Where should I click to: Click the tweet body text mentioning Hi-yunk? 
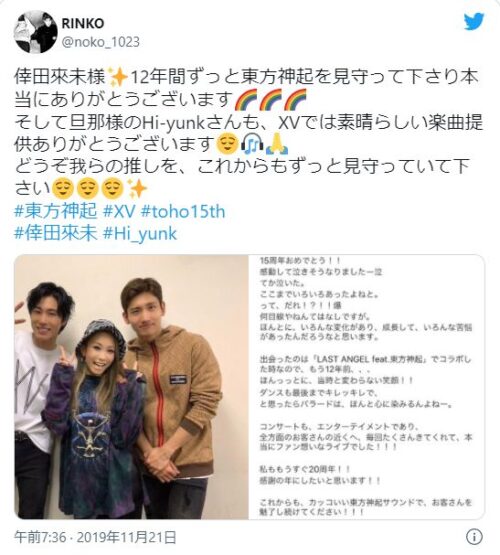(249, 133)
